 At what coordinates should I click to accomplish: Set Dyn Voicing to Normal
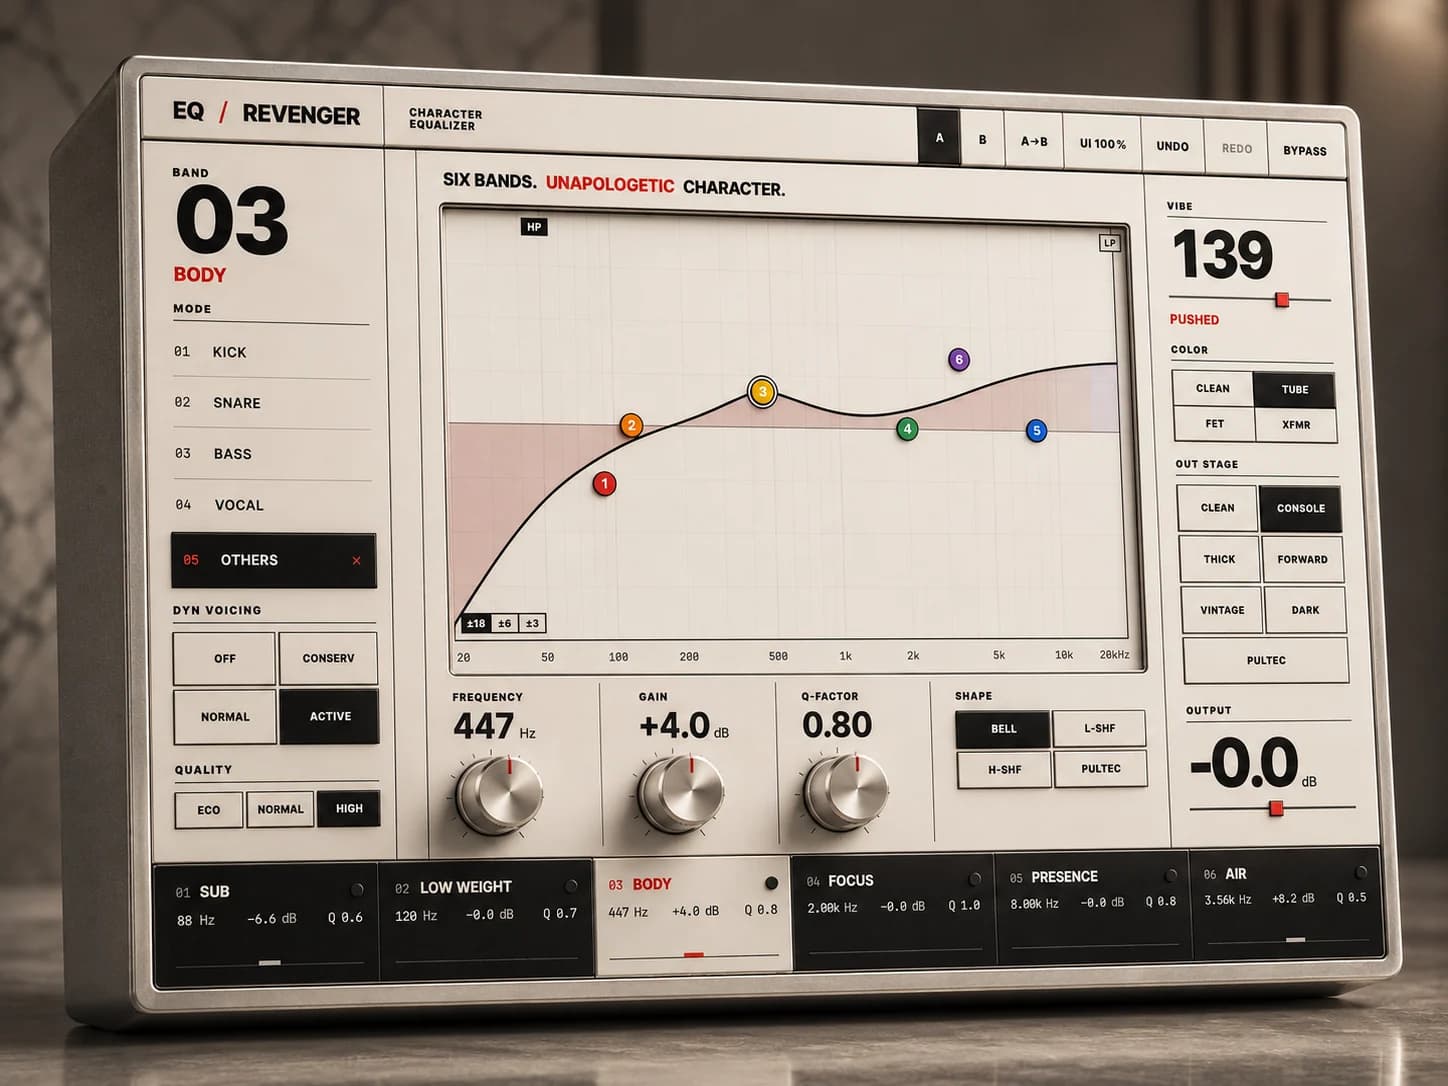[x=225, y=716]
